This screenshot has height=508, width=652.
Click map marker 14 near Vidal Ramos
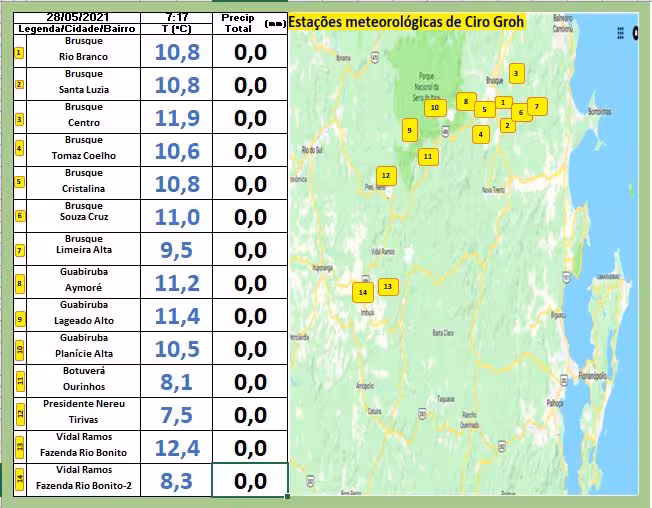tap(363, 292)
